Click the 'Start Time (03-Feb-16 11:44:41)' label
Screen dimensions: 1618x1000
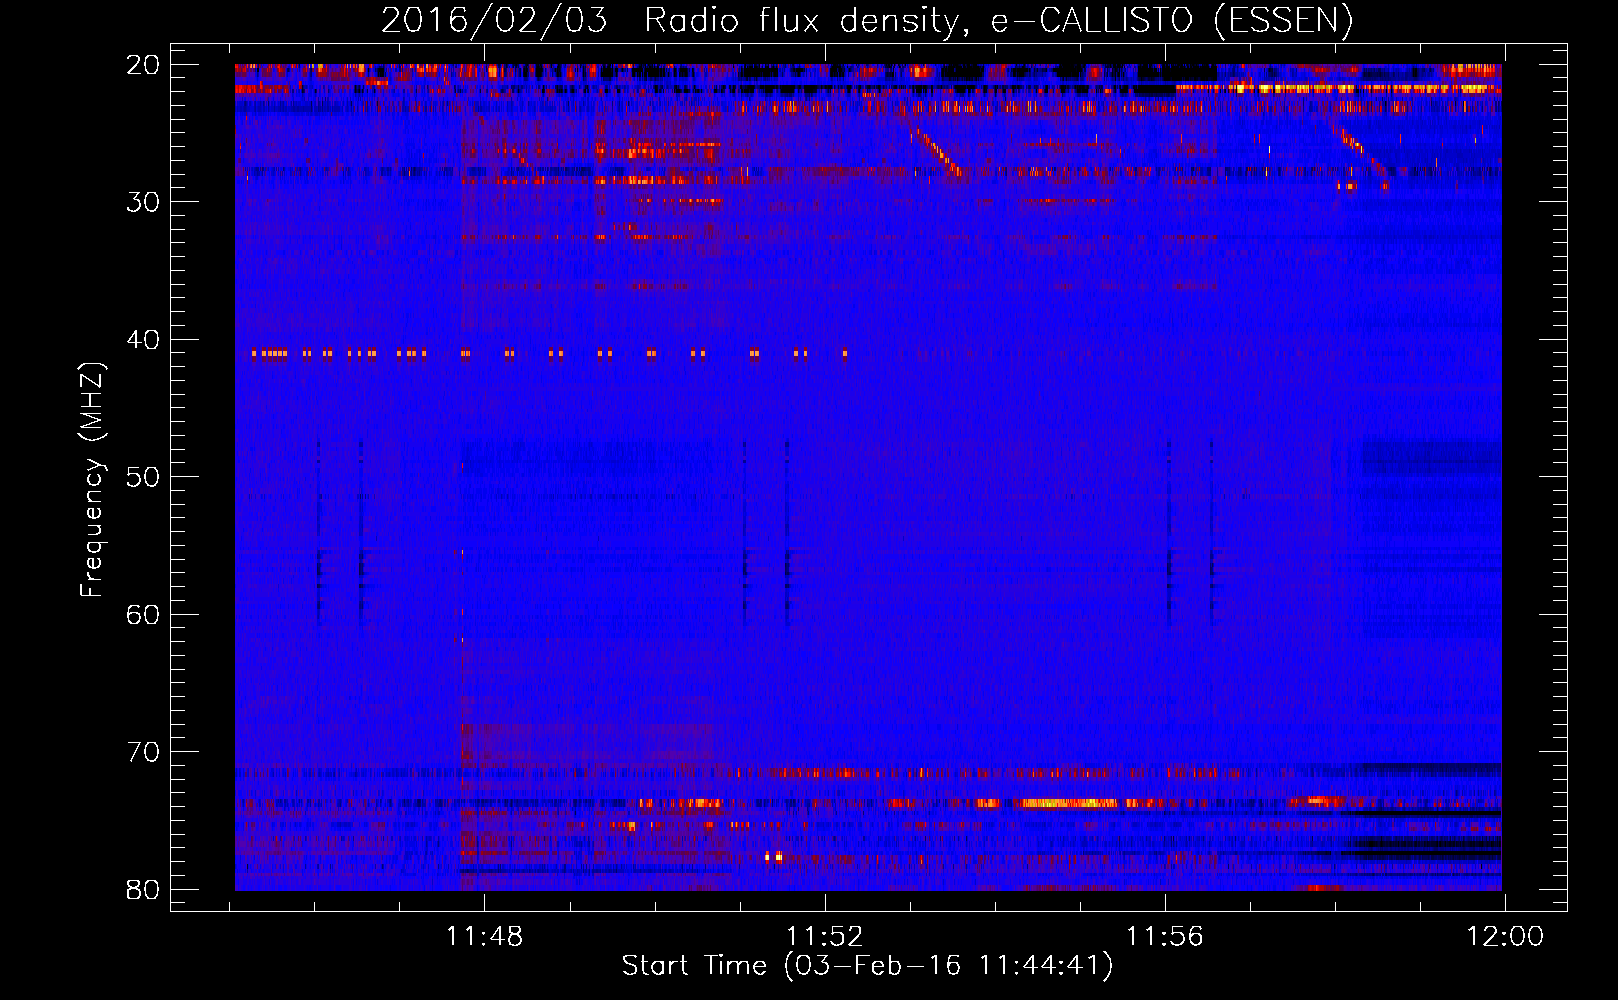click(867, 966)
